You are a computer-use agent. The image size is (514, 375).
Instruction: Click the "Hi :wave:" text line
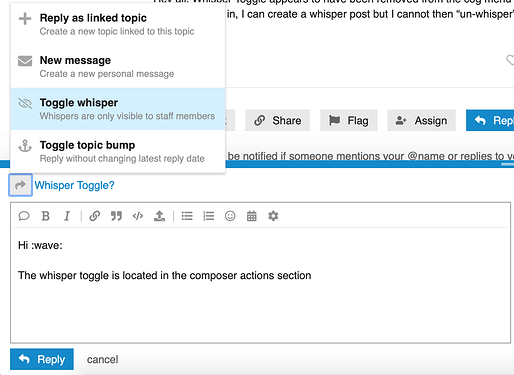click(40, 245)
